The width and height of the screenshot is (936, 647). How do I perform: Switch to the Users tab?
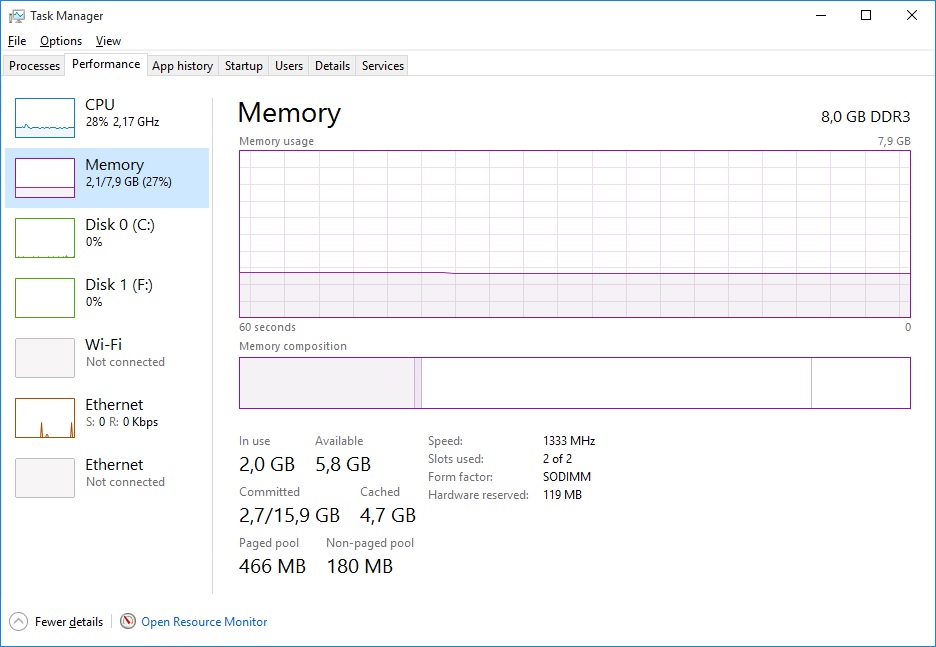[x=289, y=66]
